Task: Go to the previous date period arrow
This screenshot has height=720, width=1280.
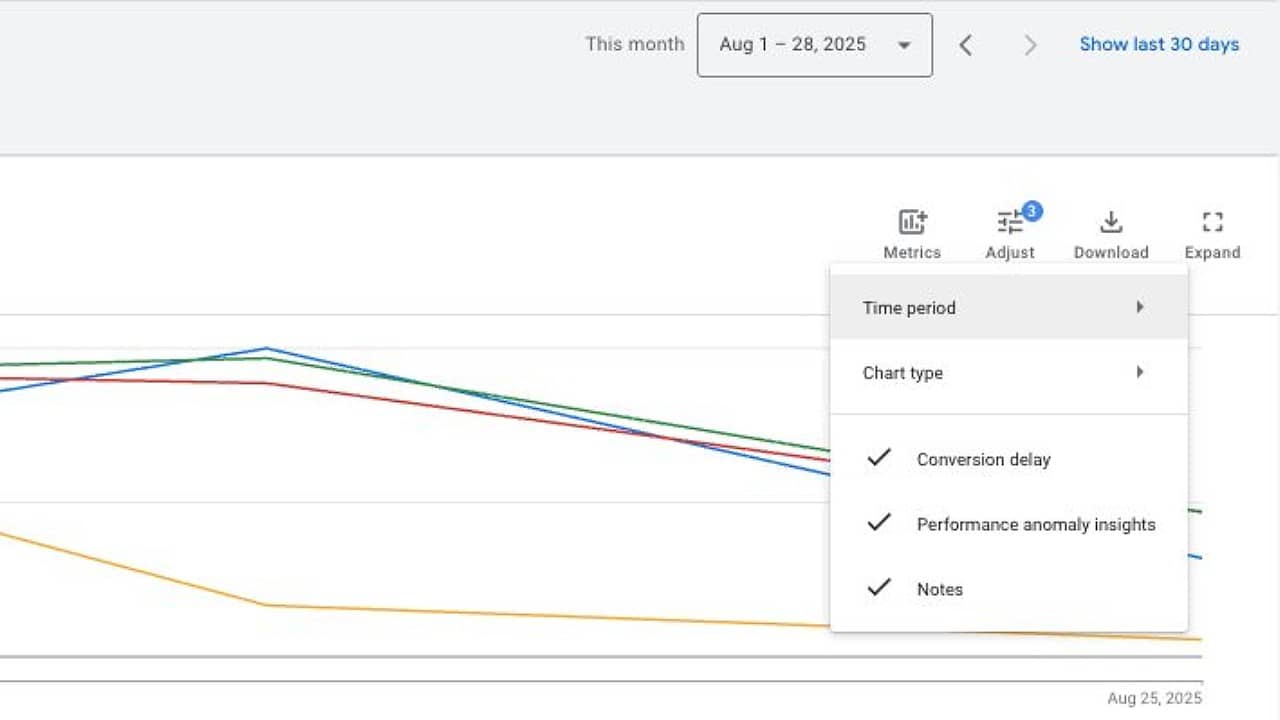Action: pos(965,45)
